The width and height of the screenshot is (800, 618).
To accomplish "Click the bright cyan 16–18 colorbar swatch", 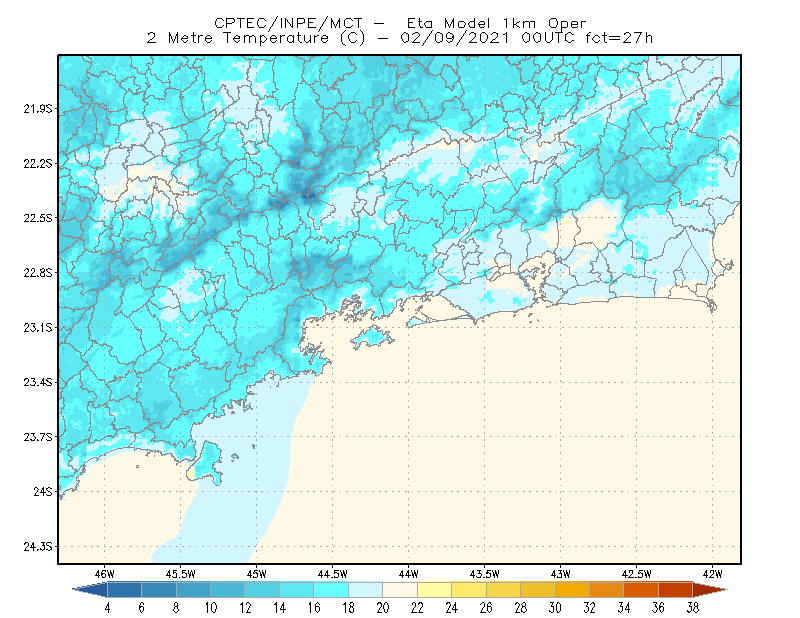I will [331, 590].
